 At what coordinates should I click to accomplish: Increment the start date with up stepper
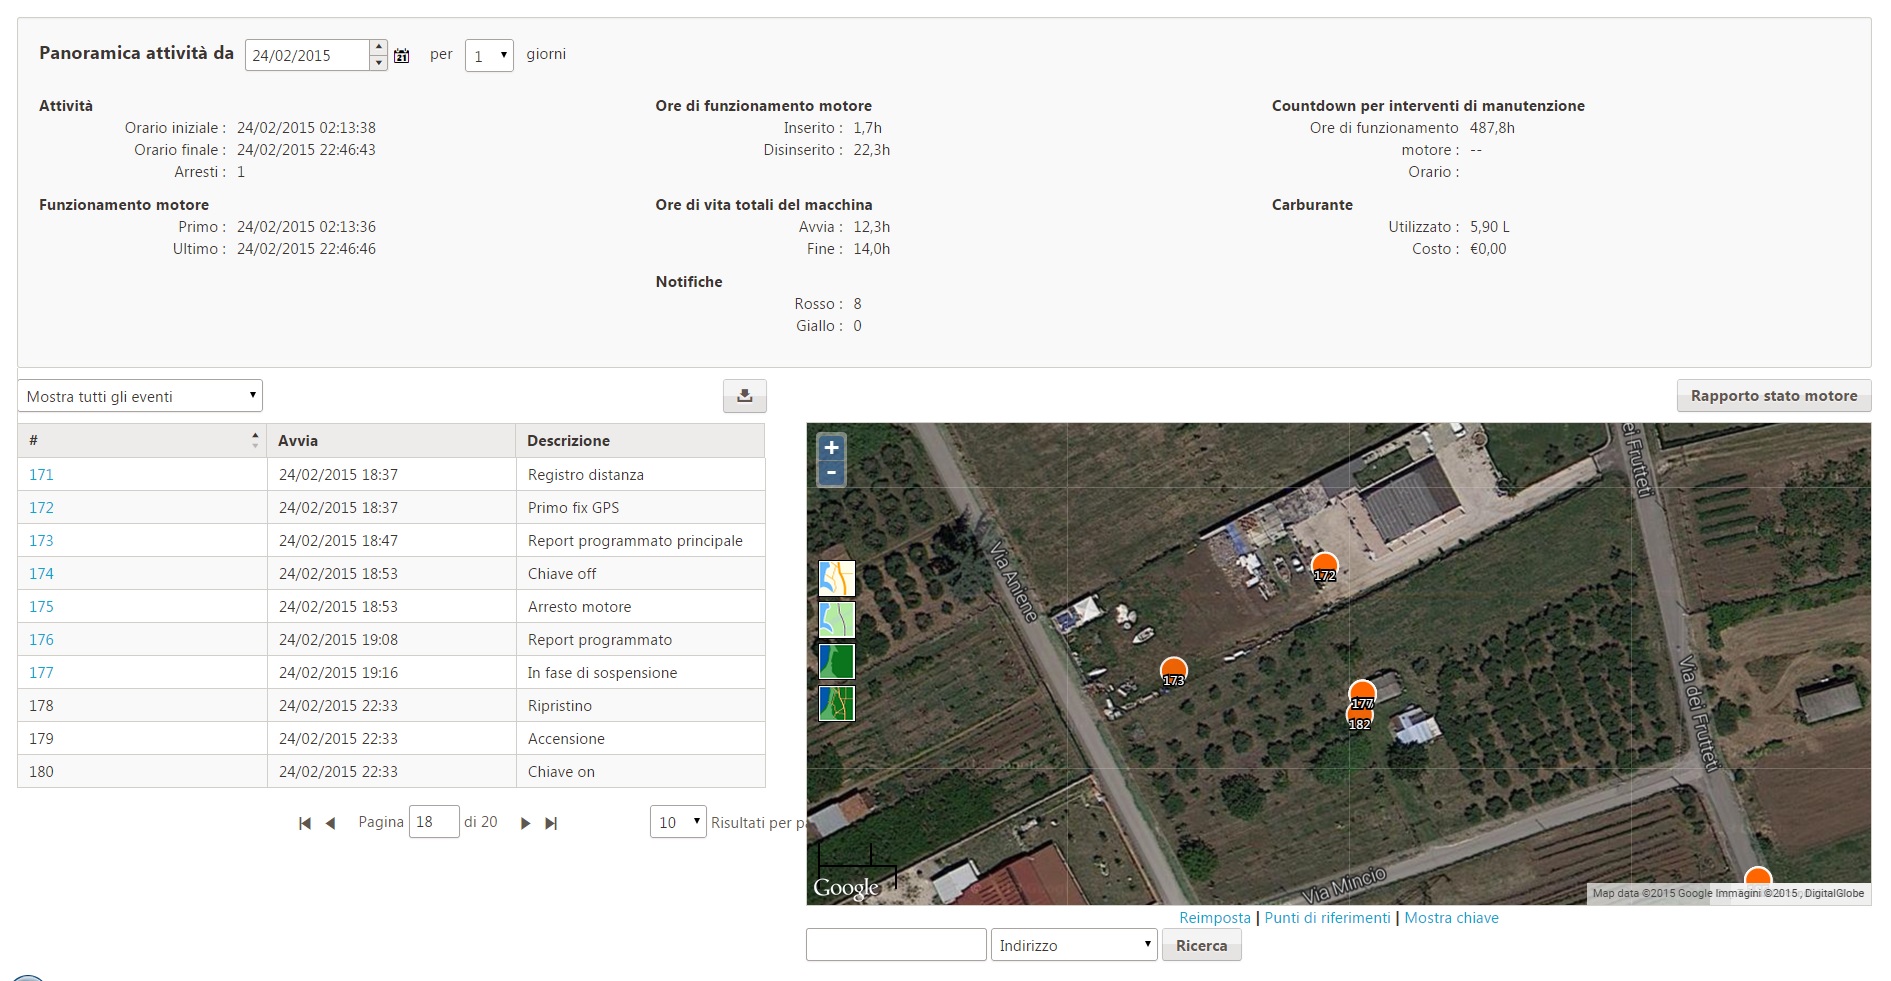378,47
